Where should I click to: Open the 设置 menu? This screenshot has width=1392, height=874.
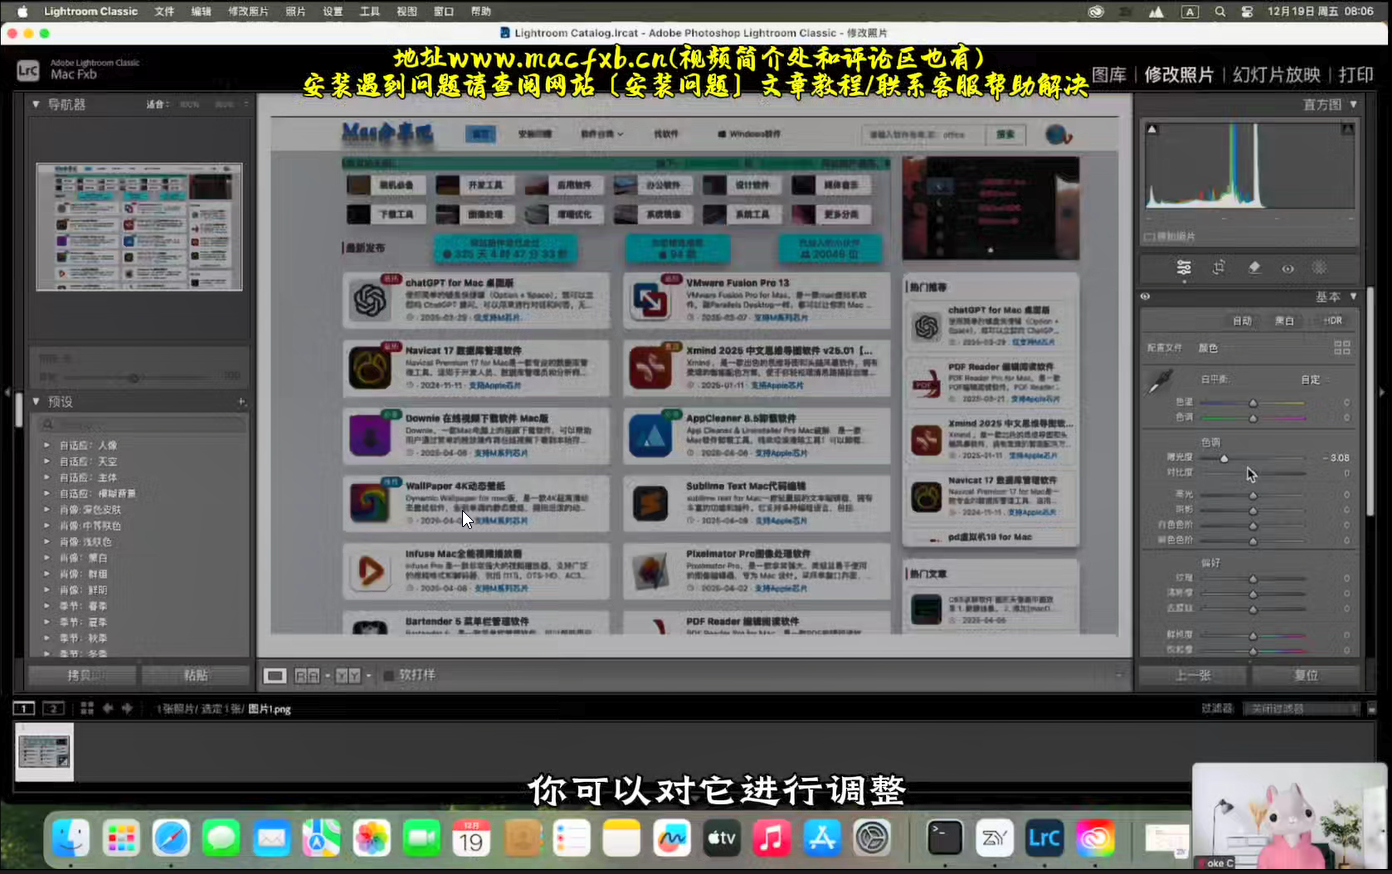(332, 11)
